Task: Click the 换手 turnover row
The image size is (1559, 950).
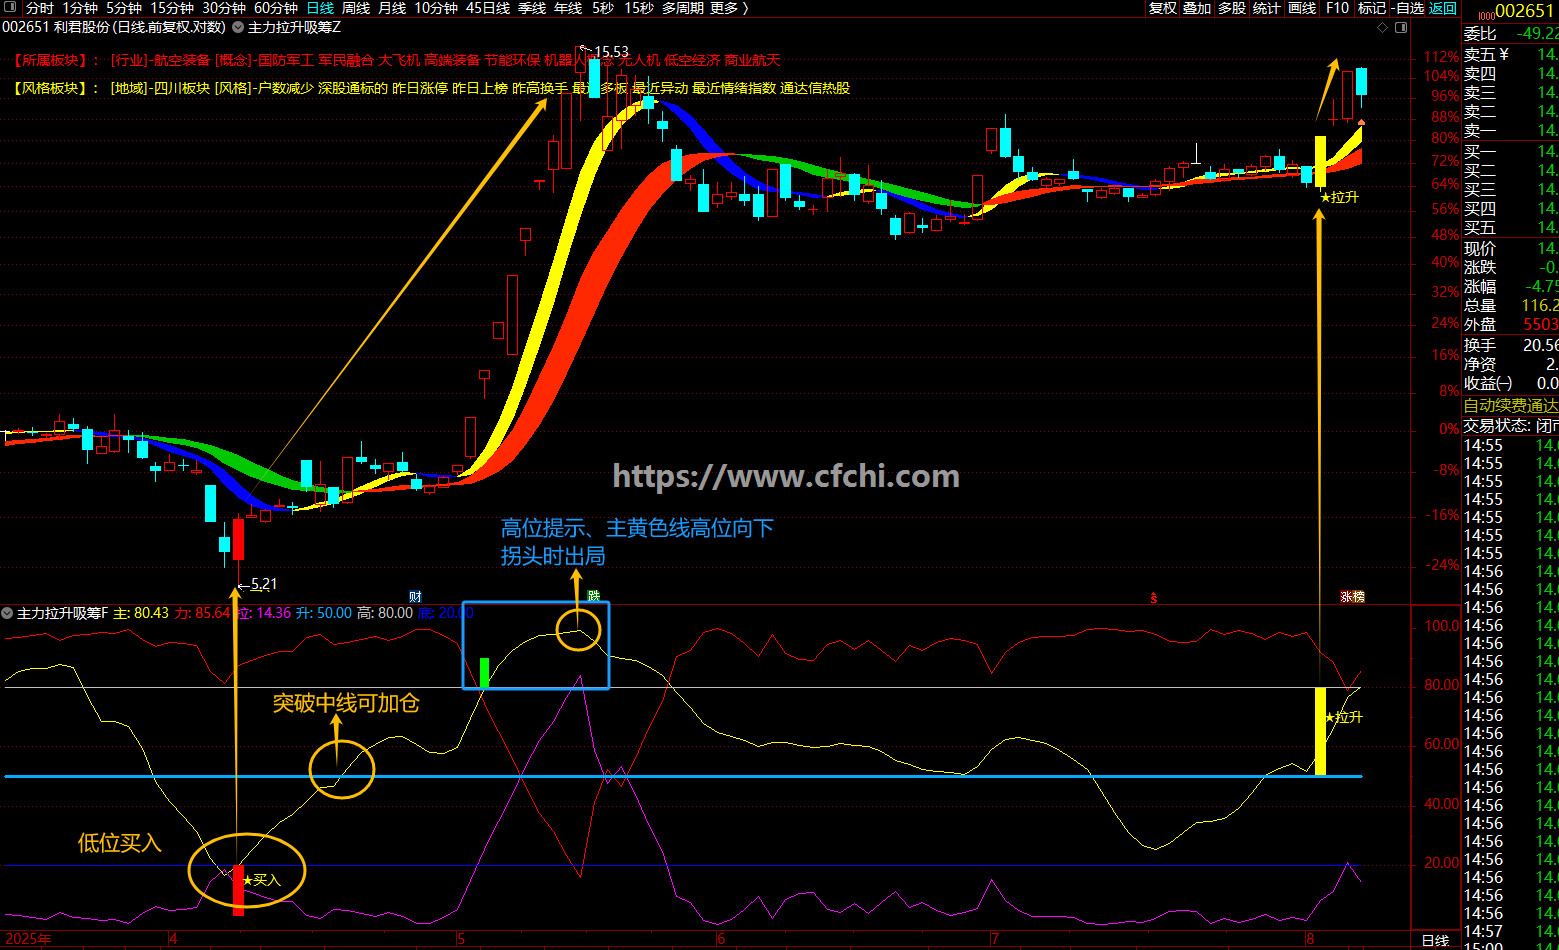Action: click(1511, 345)
